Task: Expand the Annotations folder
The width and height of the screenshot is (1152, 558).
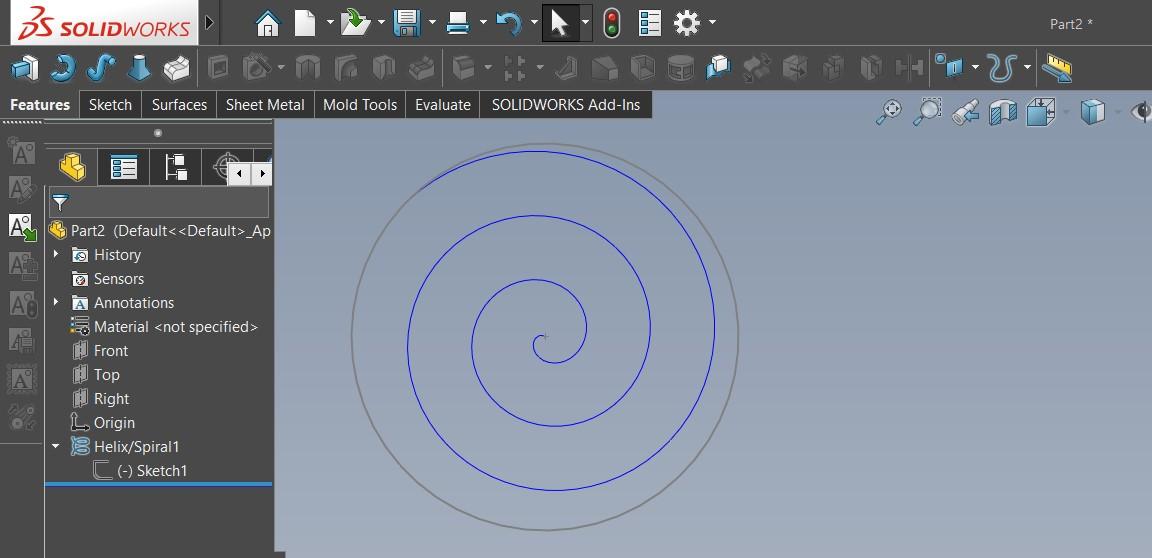Action: [56, 302]
